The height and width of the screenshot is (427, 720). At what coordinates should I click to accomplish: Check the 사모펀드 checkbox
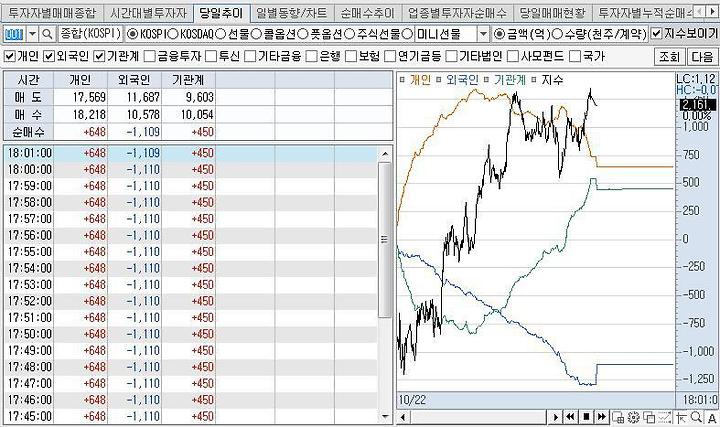point(513,56)
